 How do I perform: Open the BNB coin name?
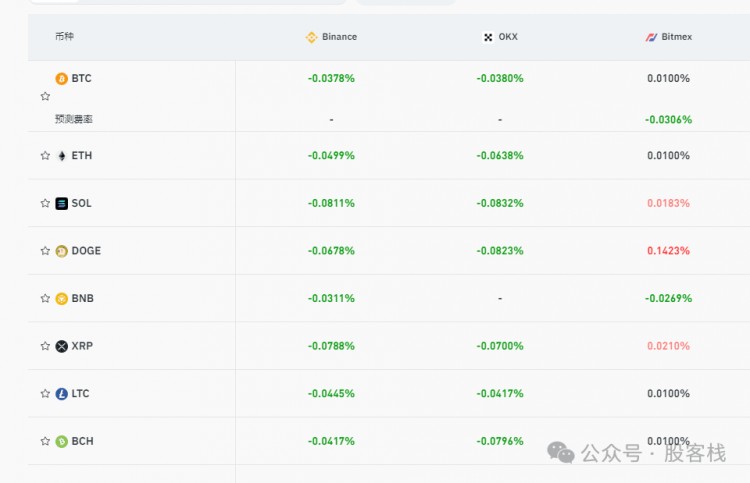pyautogui.click(x=82, y=298)
